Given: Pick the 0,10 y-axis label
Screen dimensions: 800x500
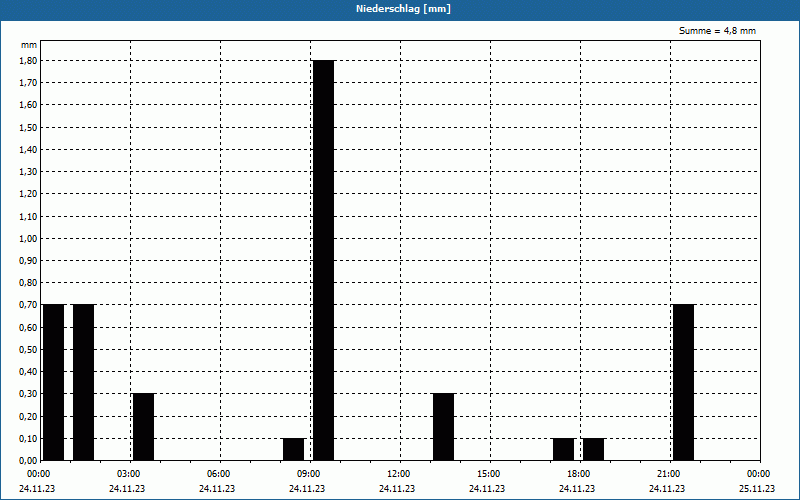Looking at the screenshot, I should (x=29, y=439).
